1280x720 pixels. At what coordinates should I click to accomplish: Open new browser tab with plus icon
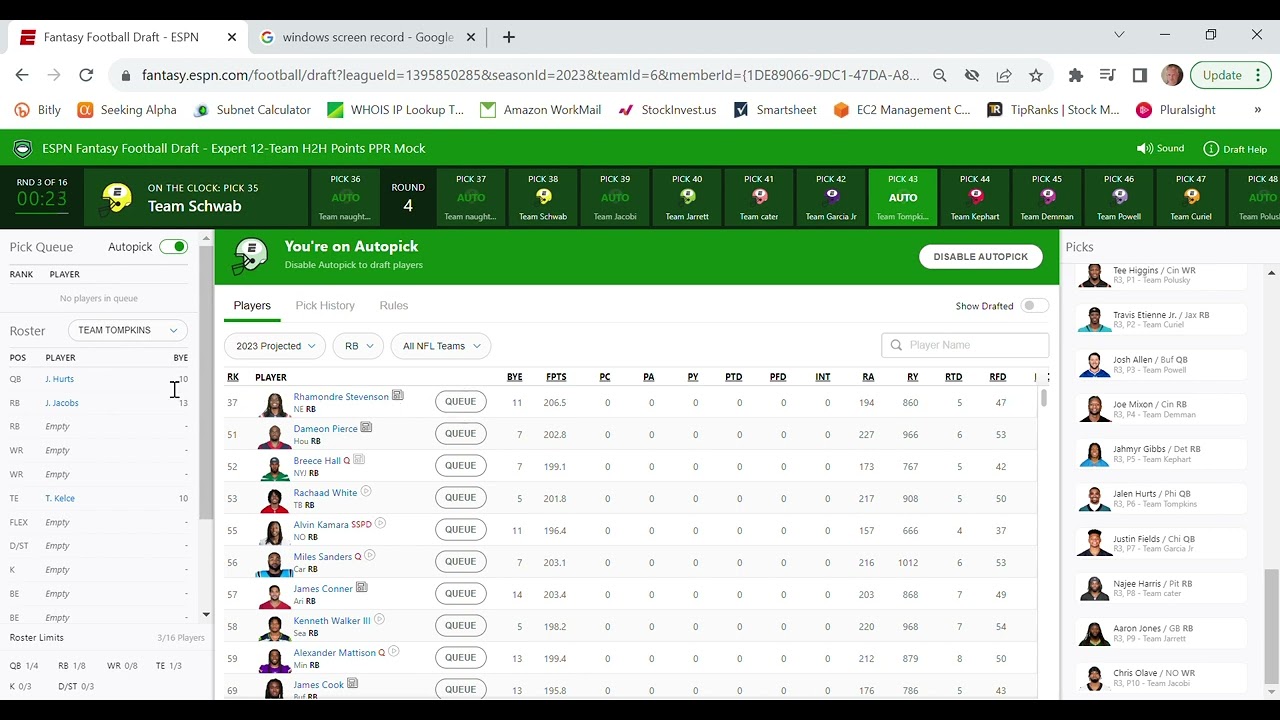point(508,37)
